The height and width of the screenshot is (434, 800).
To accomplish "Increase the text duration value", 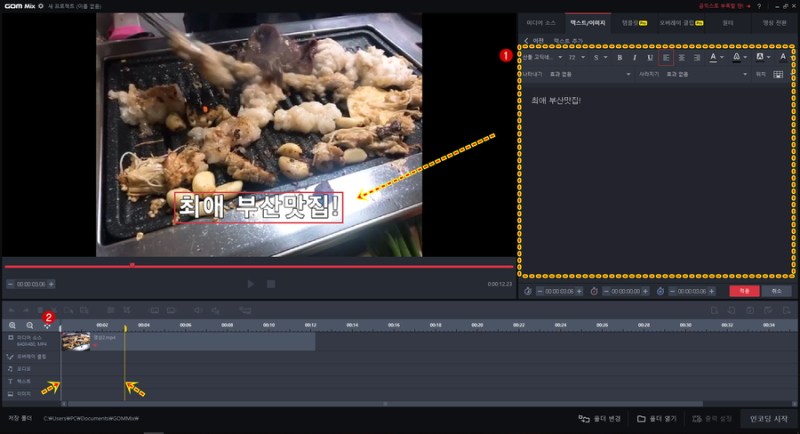I will 711,291.
